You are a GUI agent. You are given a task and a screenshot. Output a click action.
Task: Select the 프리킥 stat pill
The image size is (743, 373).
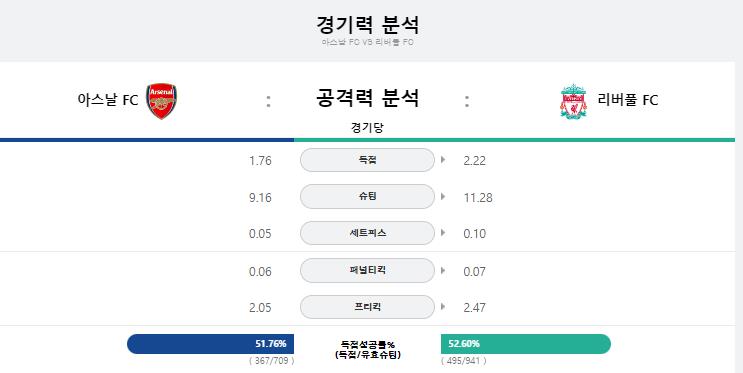[367, 307]
